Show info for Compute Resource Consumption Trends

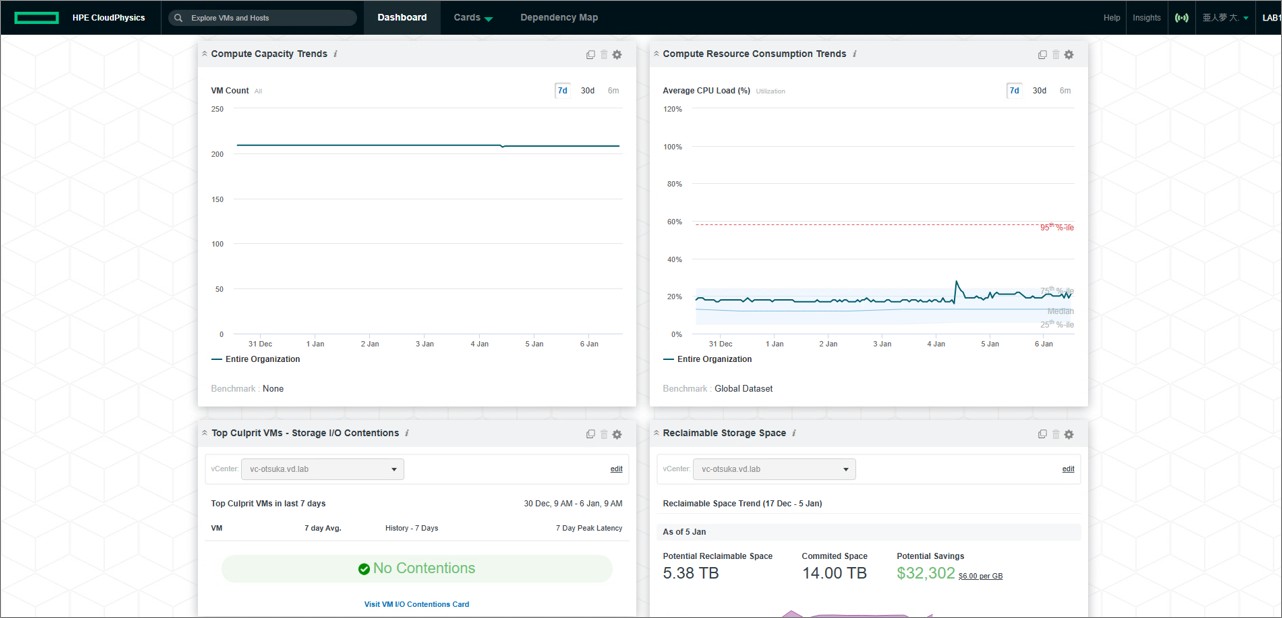point(854,54)
